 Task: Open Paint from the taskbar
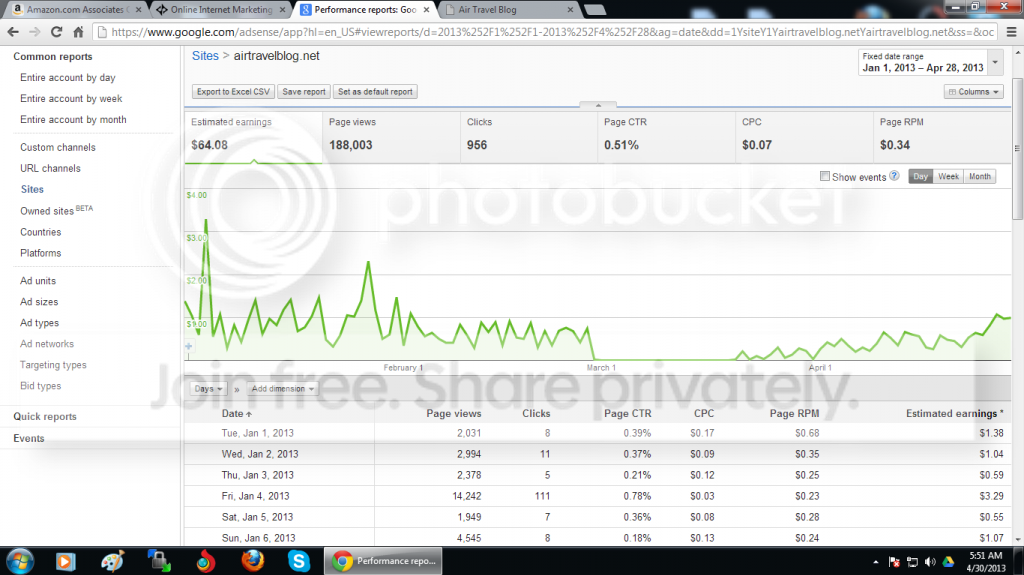coord(112,561)
